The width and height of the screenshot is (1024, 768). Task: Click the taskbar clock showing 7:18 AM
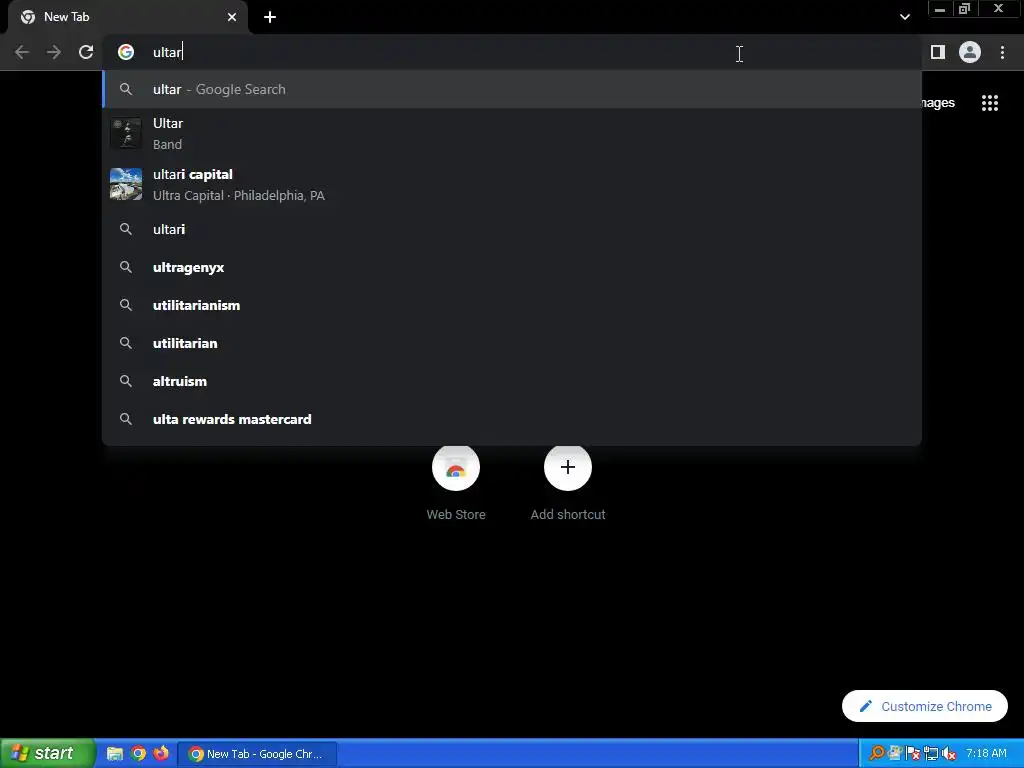click(x=986, y=753)
